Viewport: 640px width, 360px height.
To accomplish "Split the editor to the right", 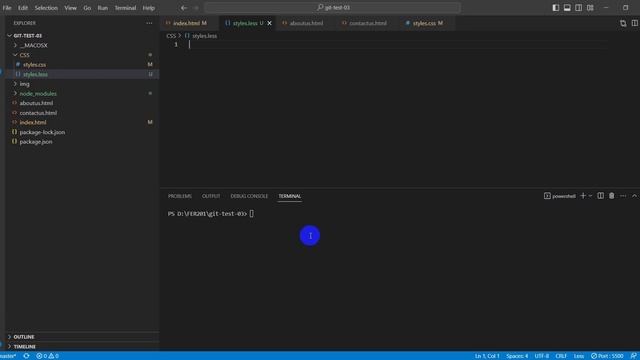I will 635,23.
